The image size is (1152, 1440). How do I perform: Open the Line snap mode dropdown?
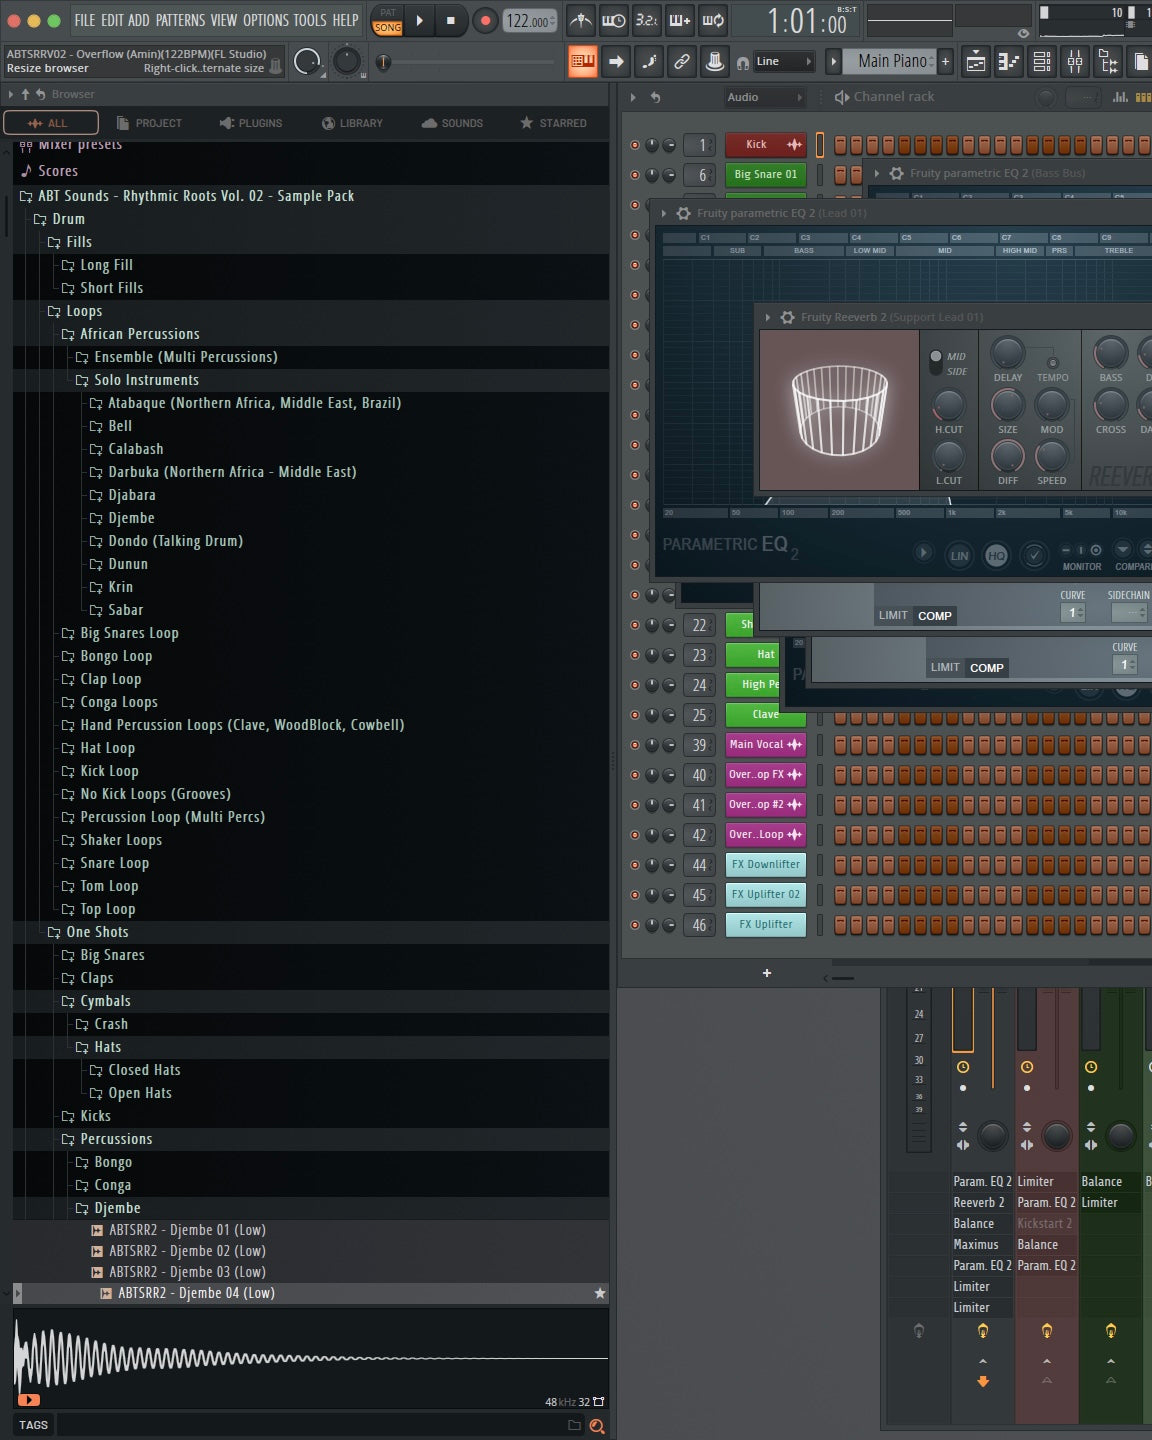783,62
